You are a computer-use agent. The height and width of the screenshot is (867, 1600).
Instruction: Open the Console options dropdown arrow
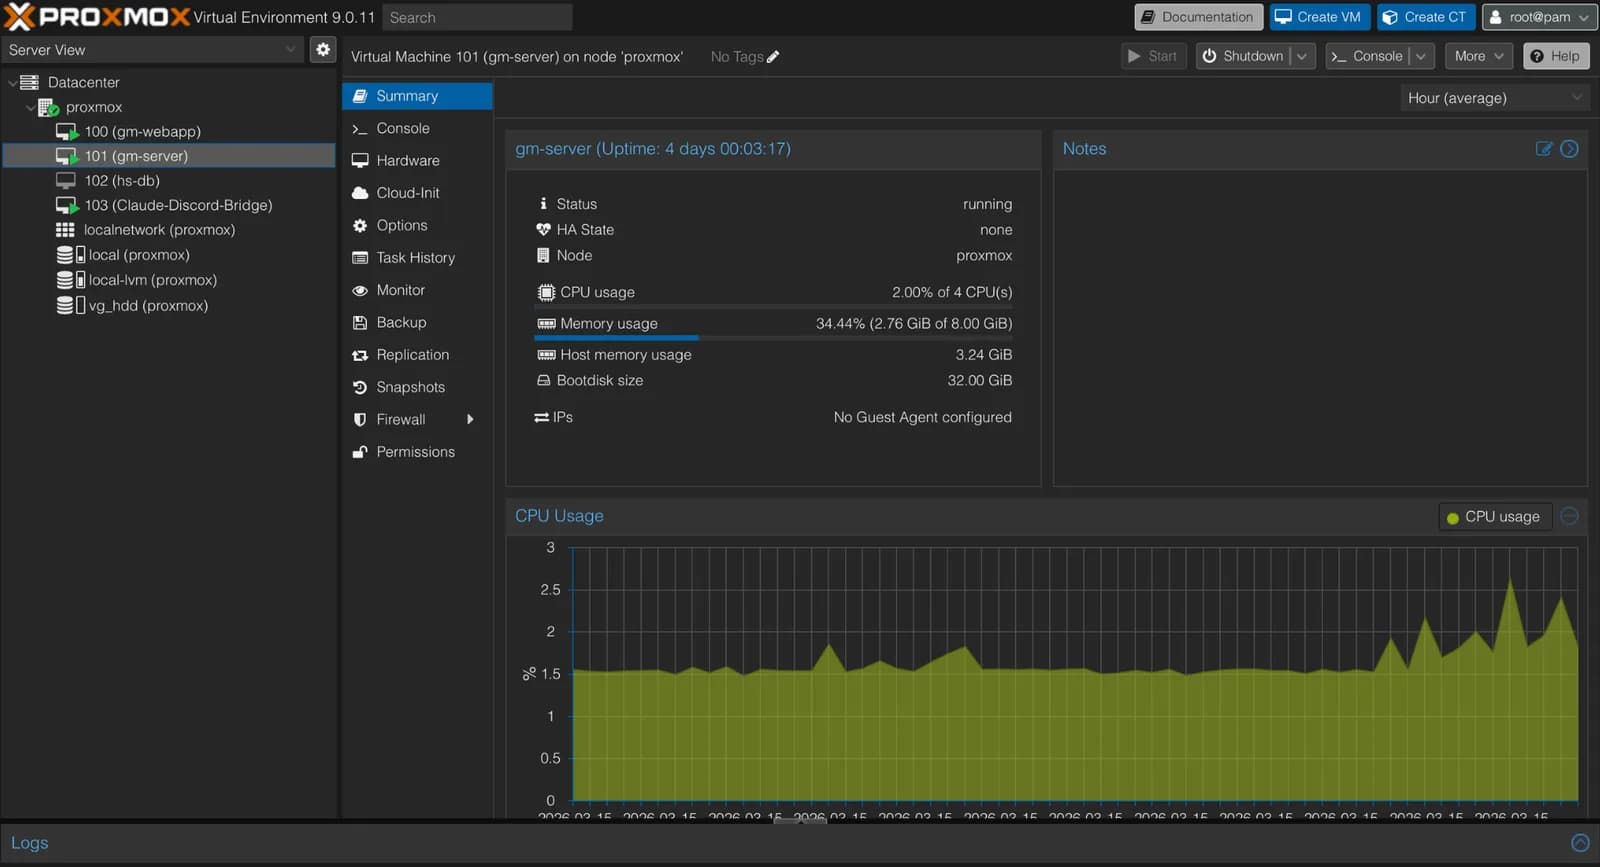click(1421, 57)
